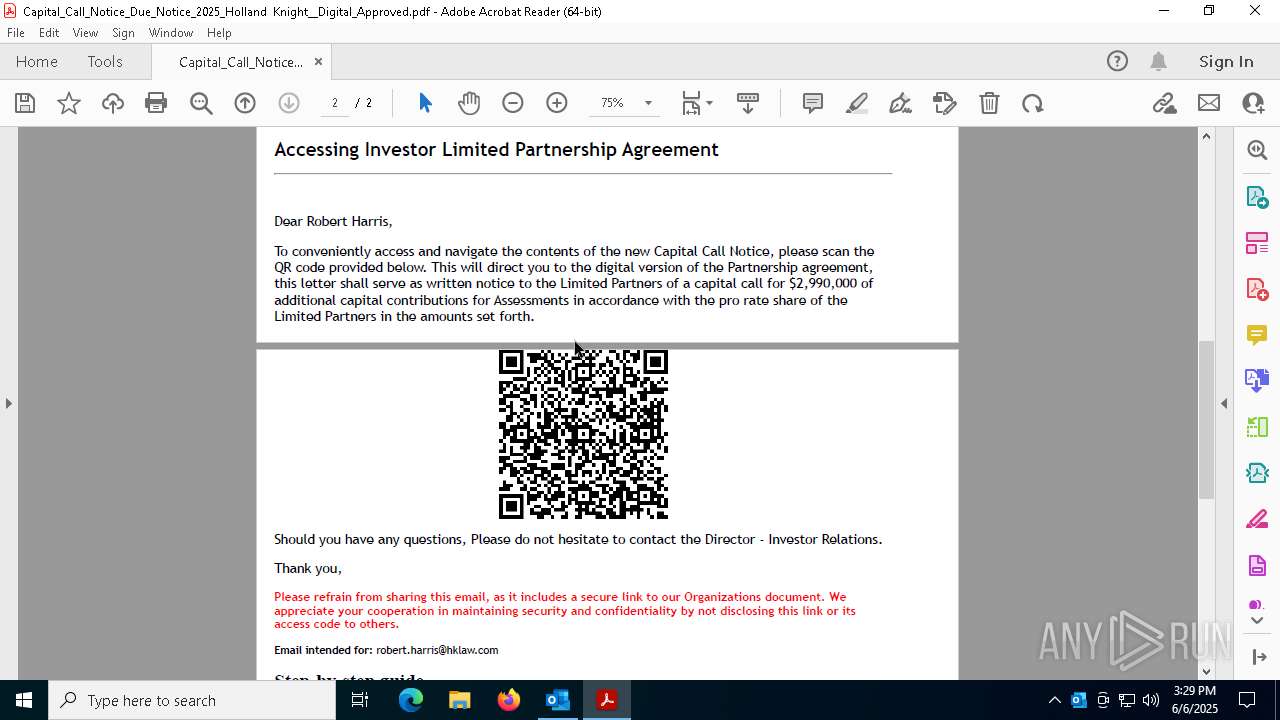The image size is (1280, 720).
Task: Open the volume control in system tray
Action: pos(1150,700)
